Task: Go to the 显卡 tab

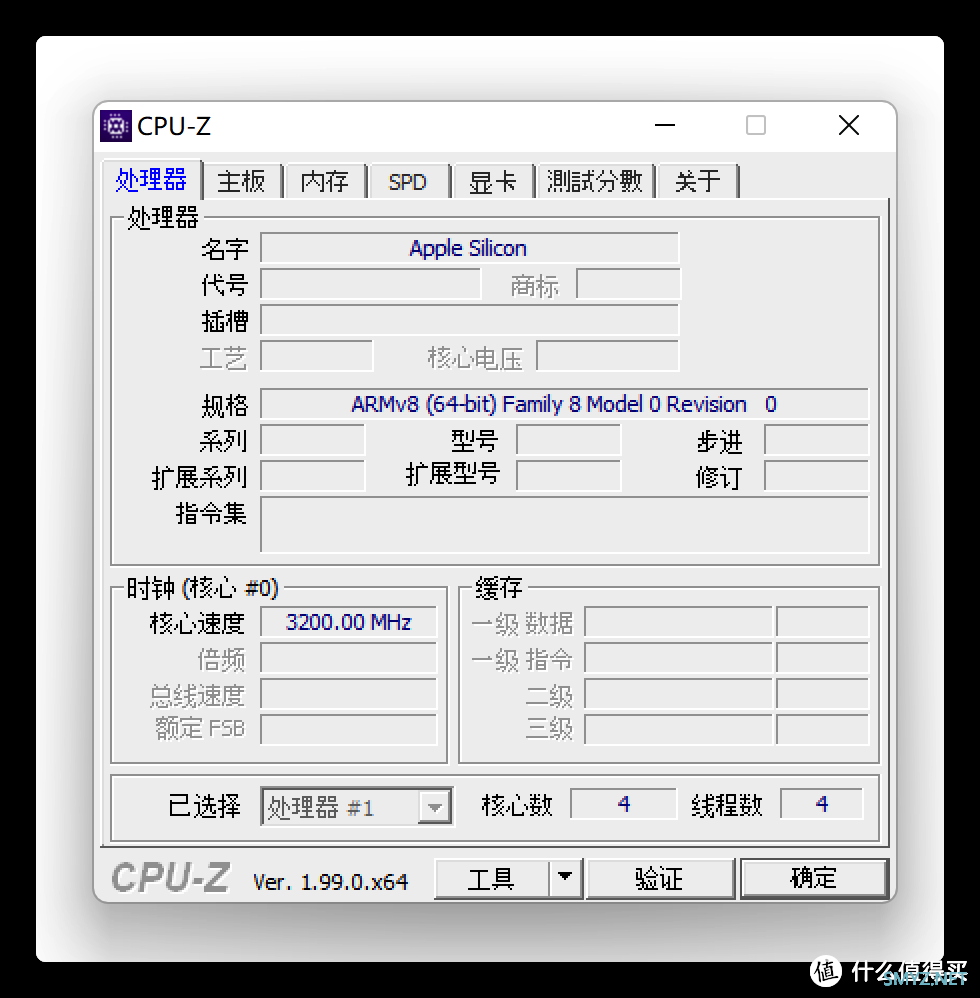Action: click(x=492, y=182)
